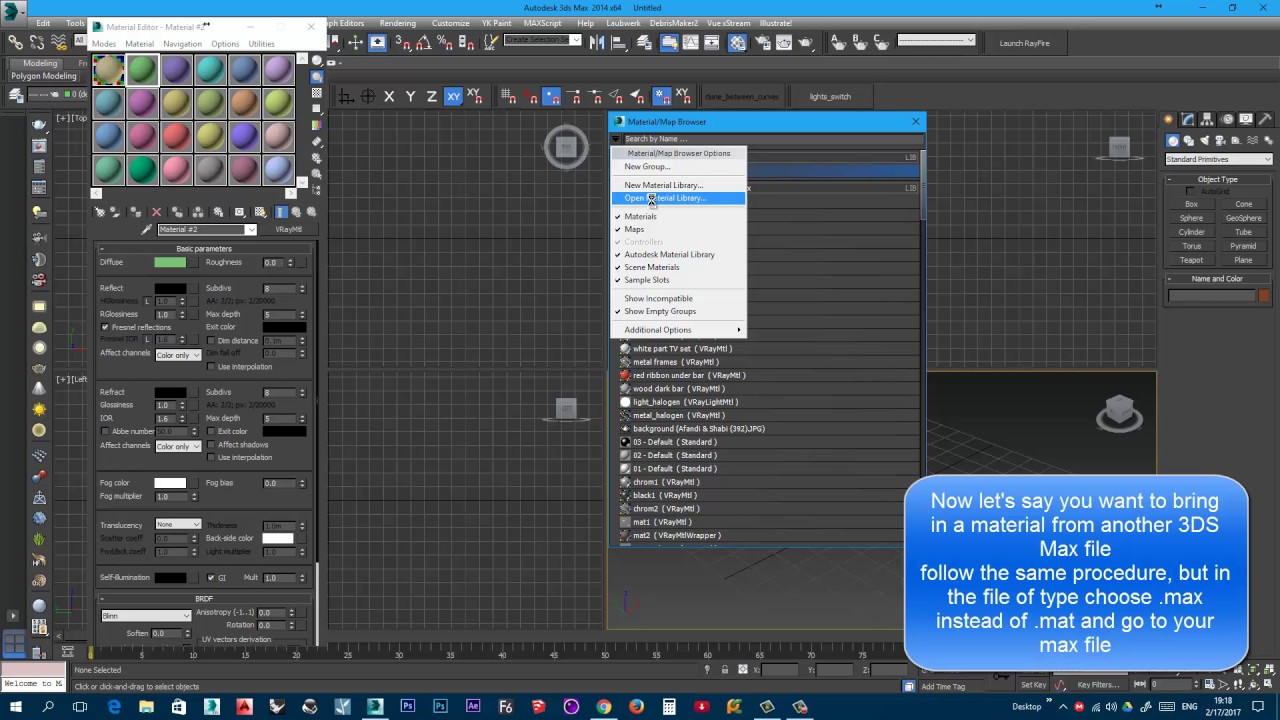Restrict to X axis constraint
This screenshot has width=1280, height=720.
coord(389,97)
